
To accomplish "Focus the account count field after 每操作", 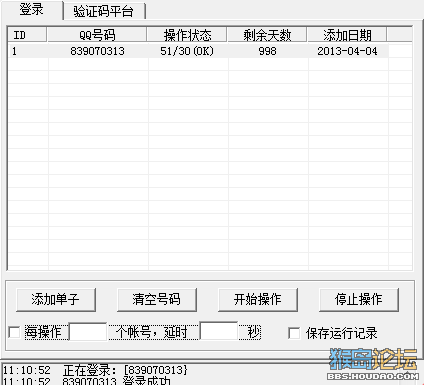I will [88, 331].
